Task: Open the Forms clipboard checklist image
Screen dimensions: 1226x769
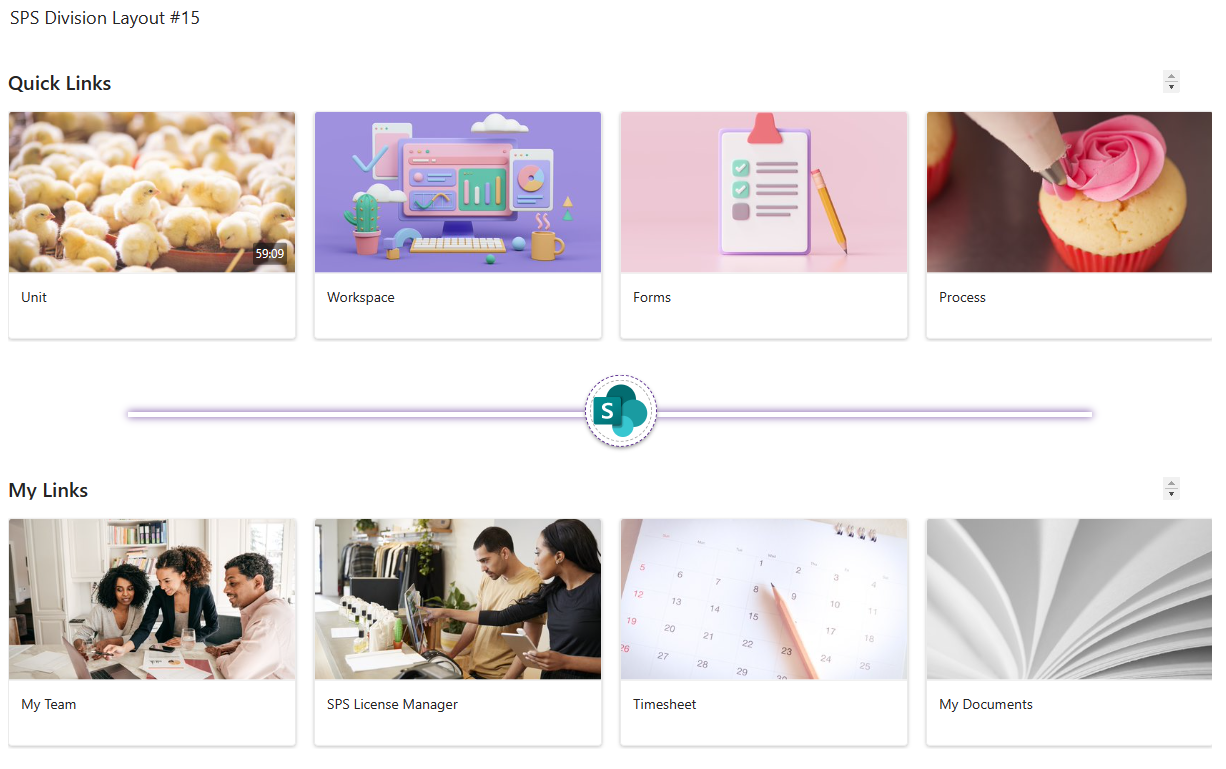Action: coord(764,192)
